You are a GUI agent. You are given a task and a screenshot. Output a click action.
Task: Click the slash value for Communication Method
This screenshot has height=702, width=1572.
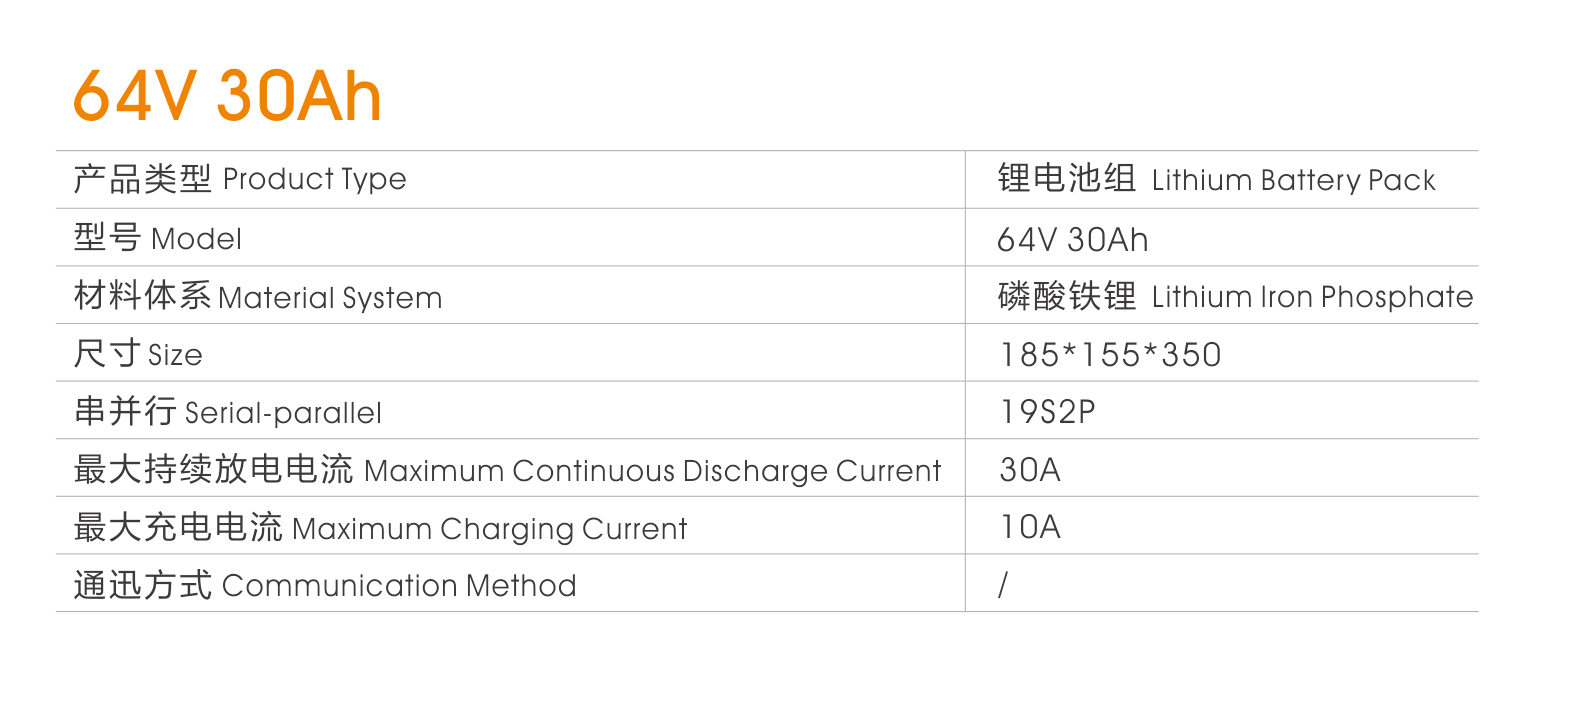tap(1003, 585)
